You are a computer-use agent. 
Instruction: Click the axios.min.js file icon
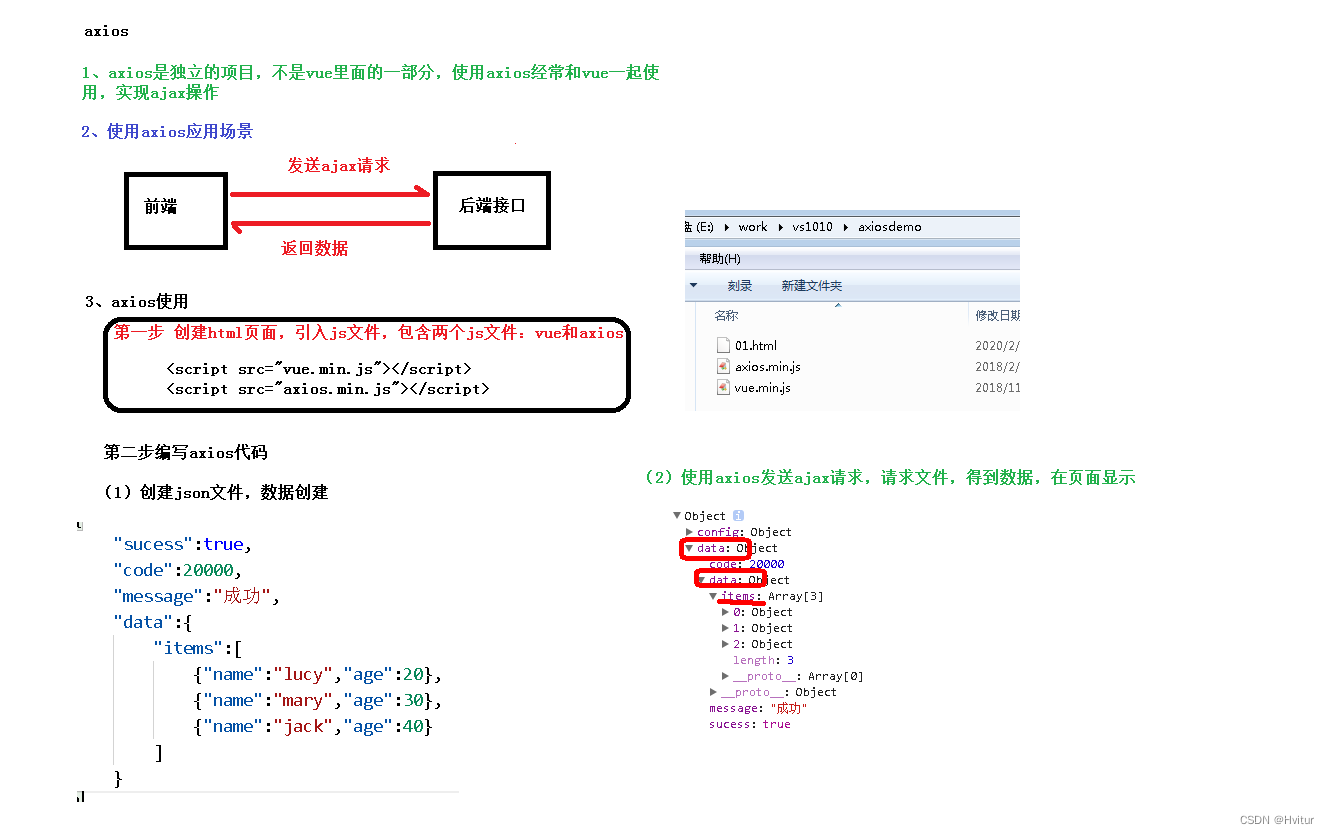tap(724, 366)
